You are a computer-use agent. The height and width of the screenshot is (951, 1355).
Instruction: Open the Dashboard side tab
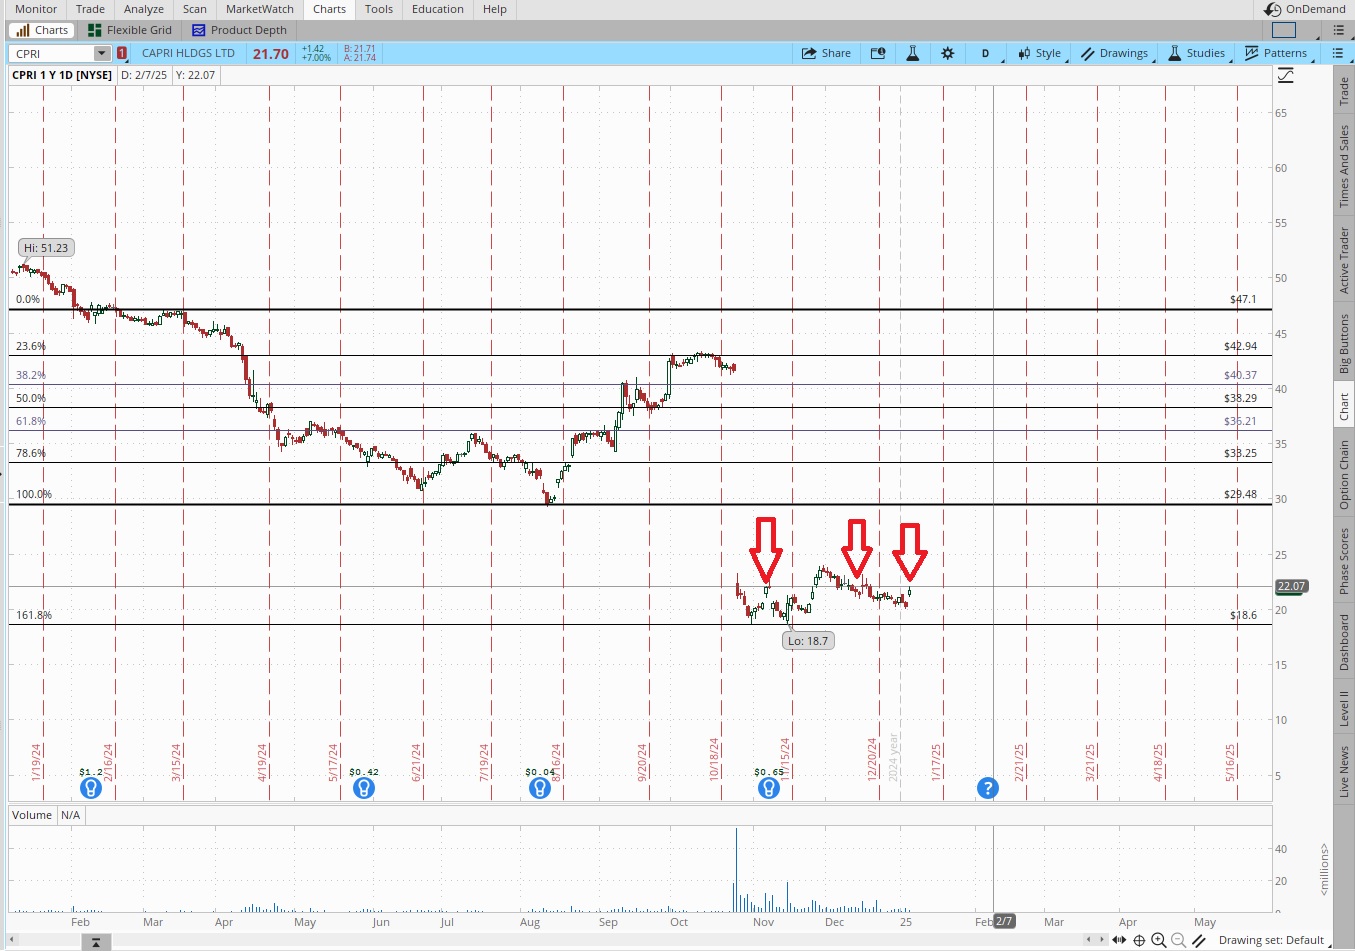[x=1344, y=642]
